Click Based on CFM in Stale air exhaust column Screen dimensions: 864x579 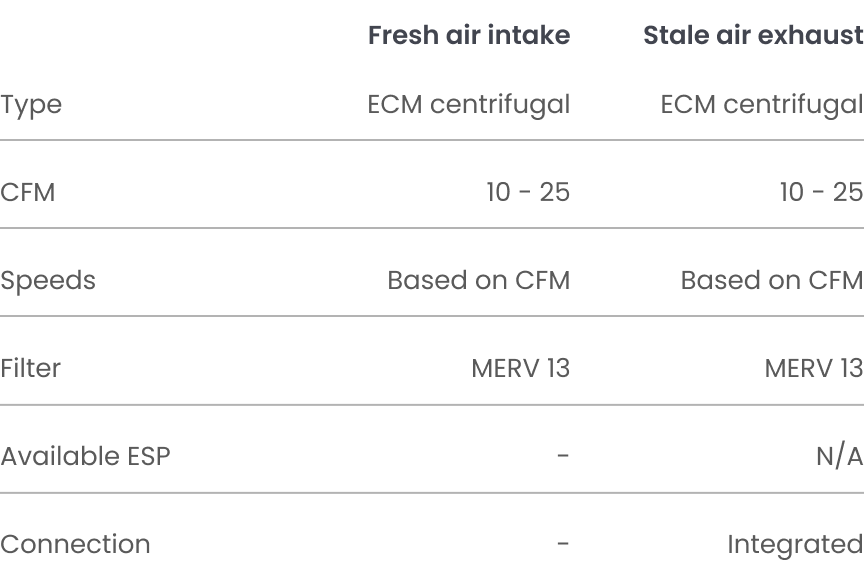coord(772,280)
